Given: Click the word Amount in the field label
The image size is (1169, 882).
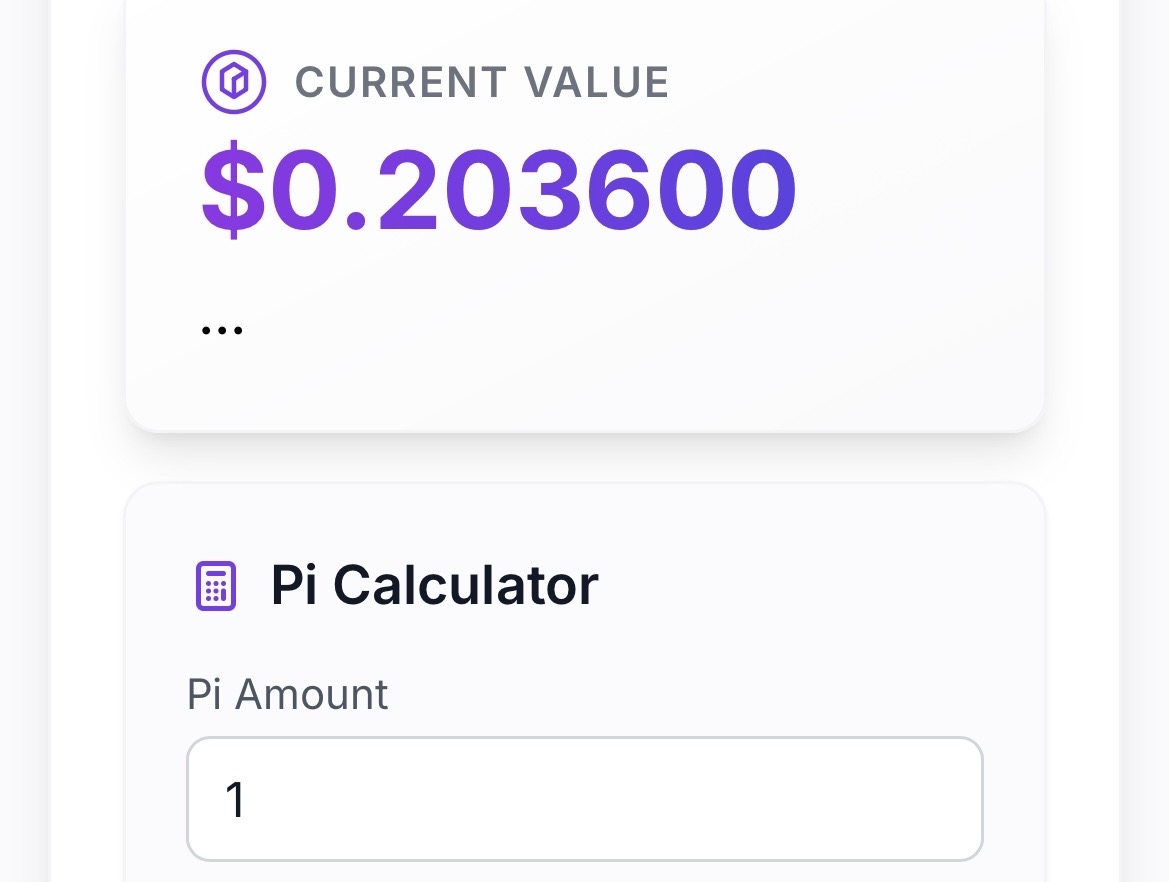Looking at the screenshot, I should click(311, 694).
